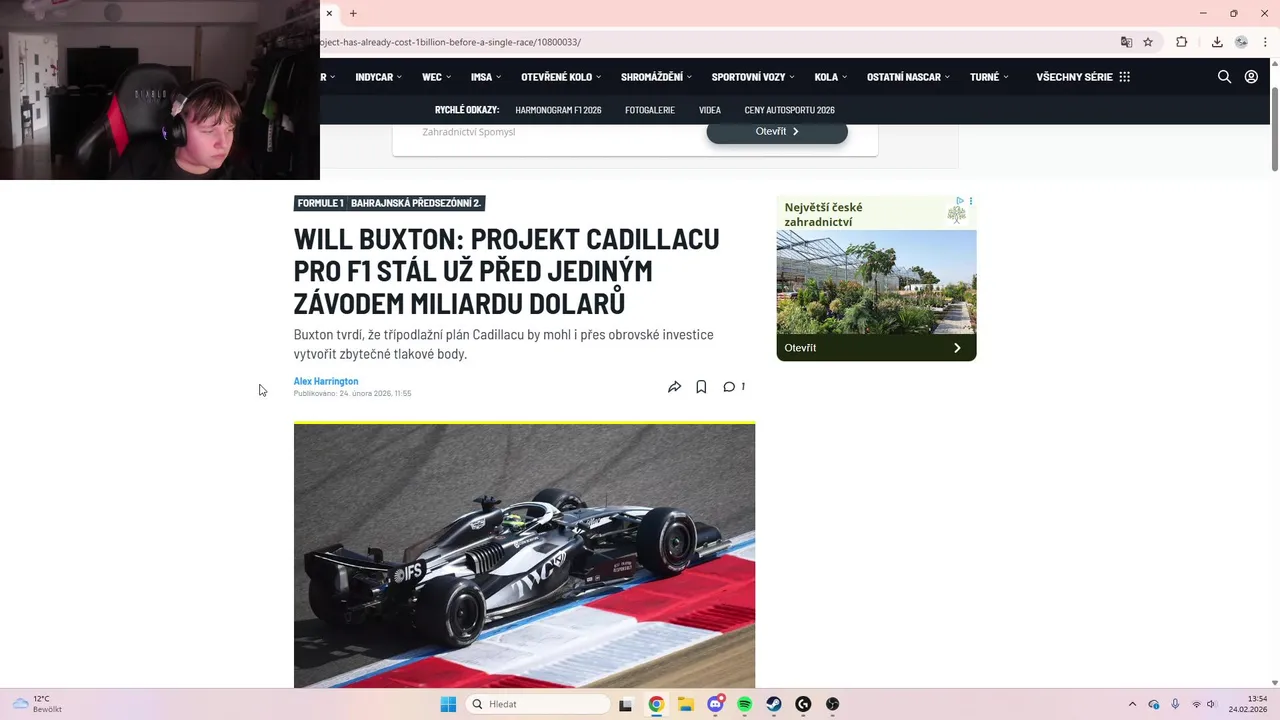Click Otevřít on the sidebar garden ad
Screen dimensions: 1280x720
876,348
